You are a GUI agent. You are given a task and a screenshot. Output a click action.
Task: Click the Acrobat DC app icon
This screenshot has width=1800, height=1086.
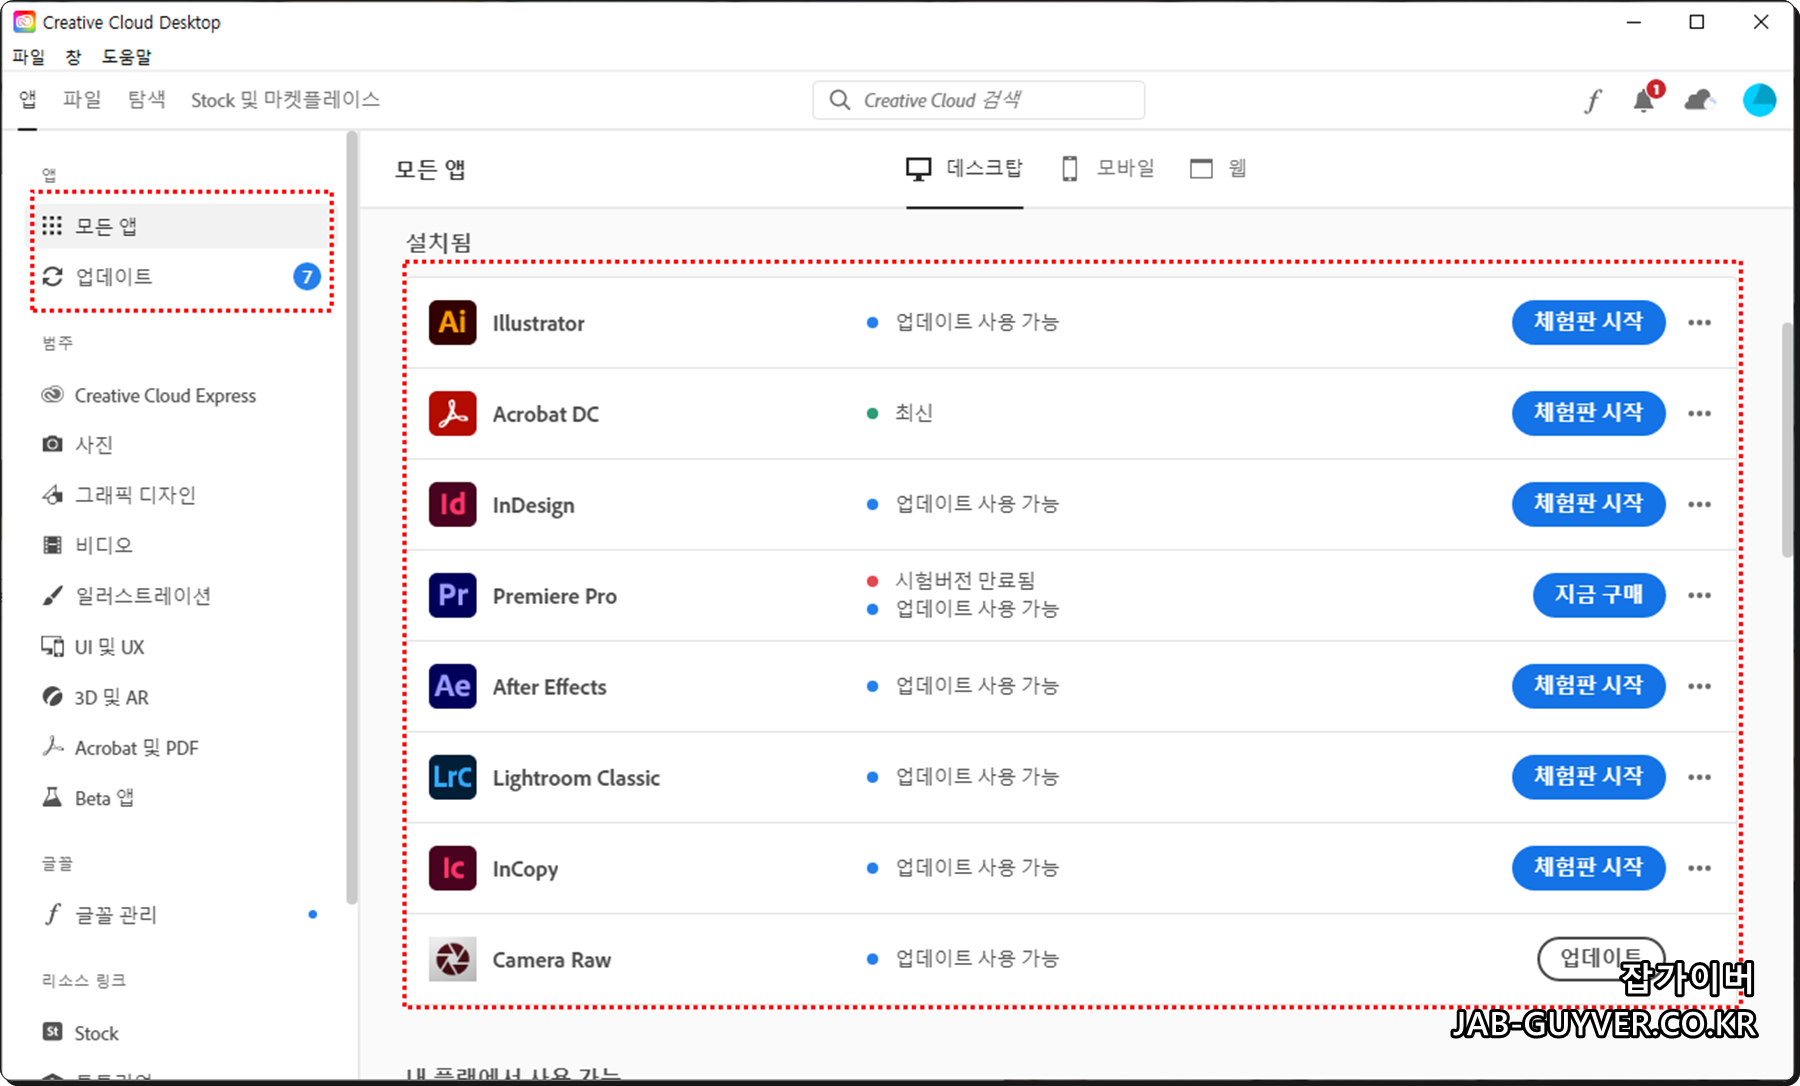click(452, 414)
